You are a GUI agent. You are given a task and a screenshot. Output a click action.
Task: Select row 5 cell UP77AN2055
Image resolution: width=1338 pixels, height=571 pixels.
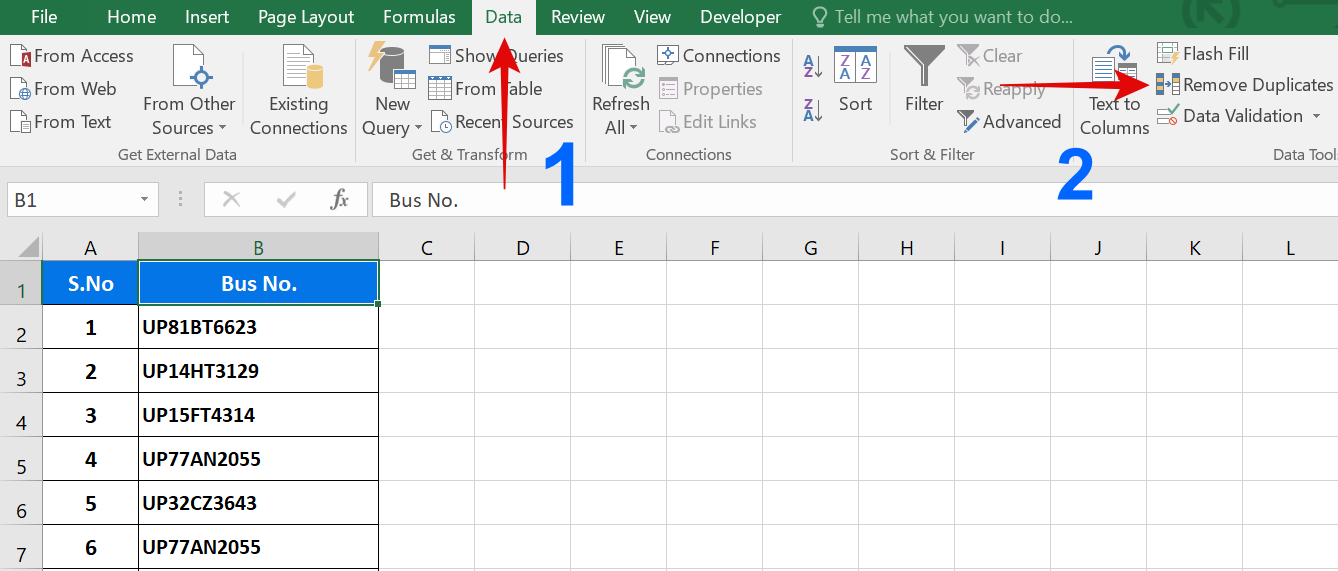click(259, 459)
